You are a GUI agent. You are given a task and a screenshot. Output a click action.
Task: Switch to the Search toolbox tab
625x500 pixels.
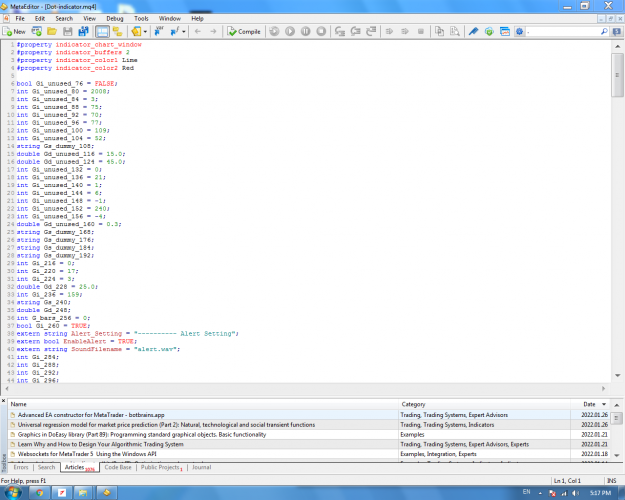pyautogui.click(x=46, y=467)
